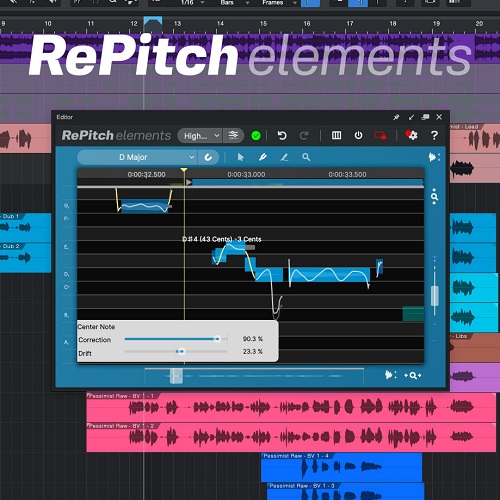Screen dimensions: 500x500
Task: Toggle the scale snap magnet beside D Major
Action: coord(208,157)
